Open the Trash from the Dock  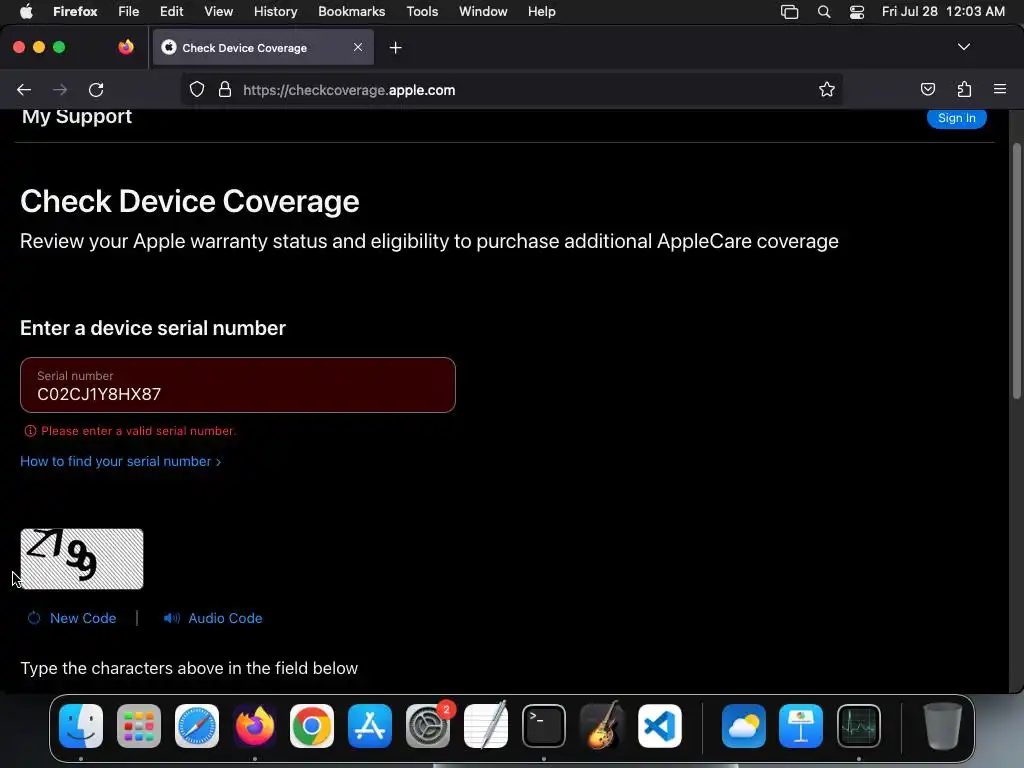point(942,726)
